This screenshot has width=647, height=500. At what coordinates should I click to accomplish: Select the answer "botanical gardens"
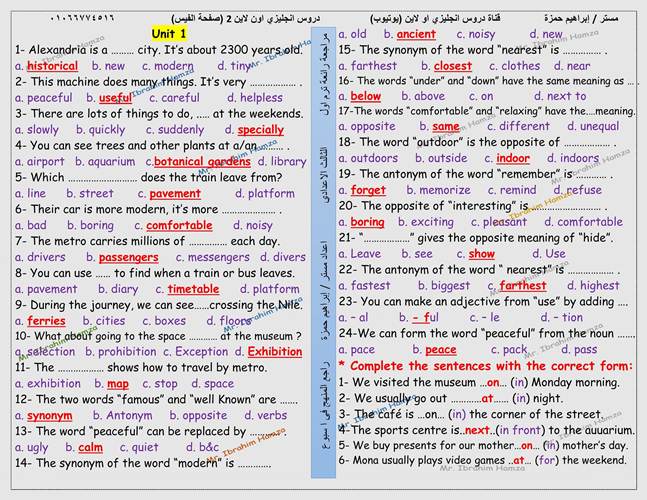[202, 162]
